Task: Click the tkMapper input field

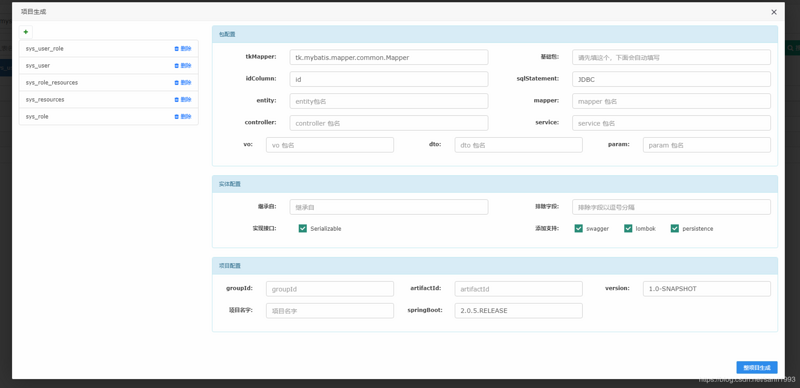Action: coord(389,57)
